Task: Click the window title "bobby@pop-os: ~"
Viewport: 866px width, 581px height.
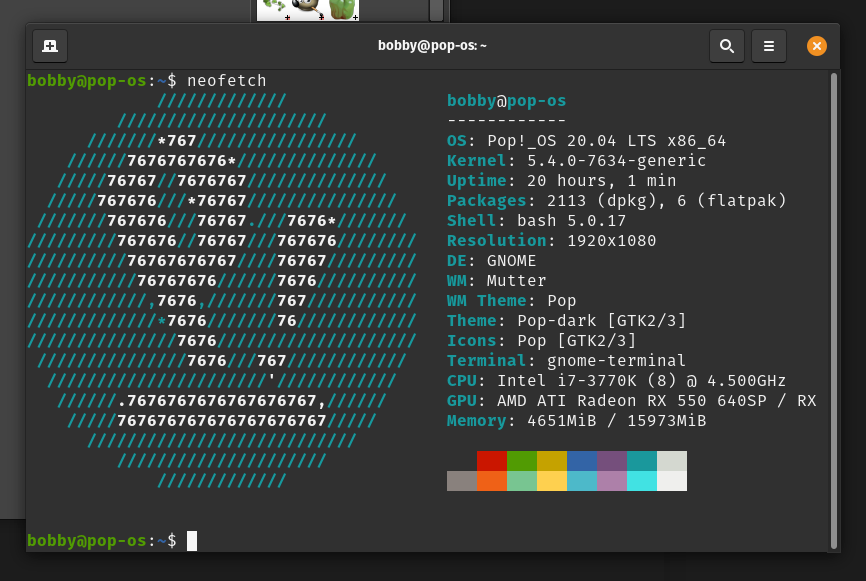Action: click(x=432, y=46)
